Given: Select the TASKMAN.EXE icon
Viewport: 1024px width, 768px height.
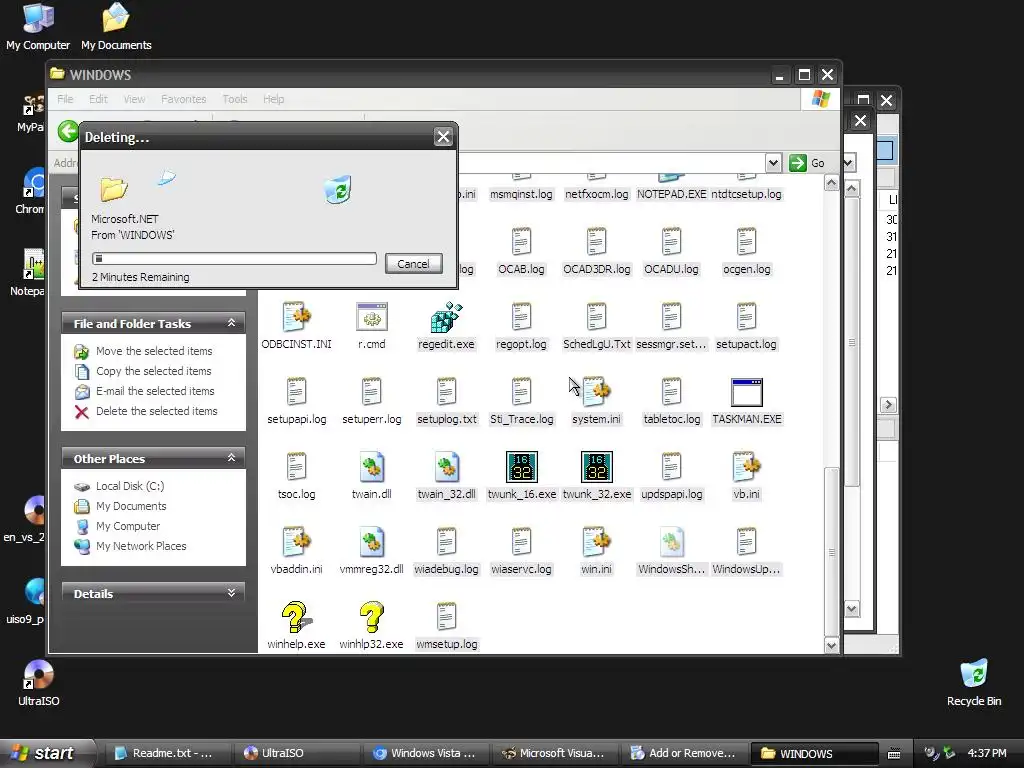Looking at the screenshot, I should (747, 392).
